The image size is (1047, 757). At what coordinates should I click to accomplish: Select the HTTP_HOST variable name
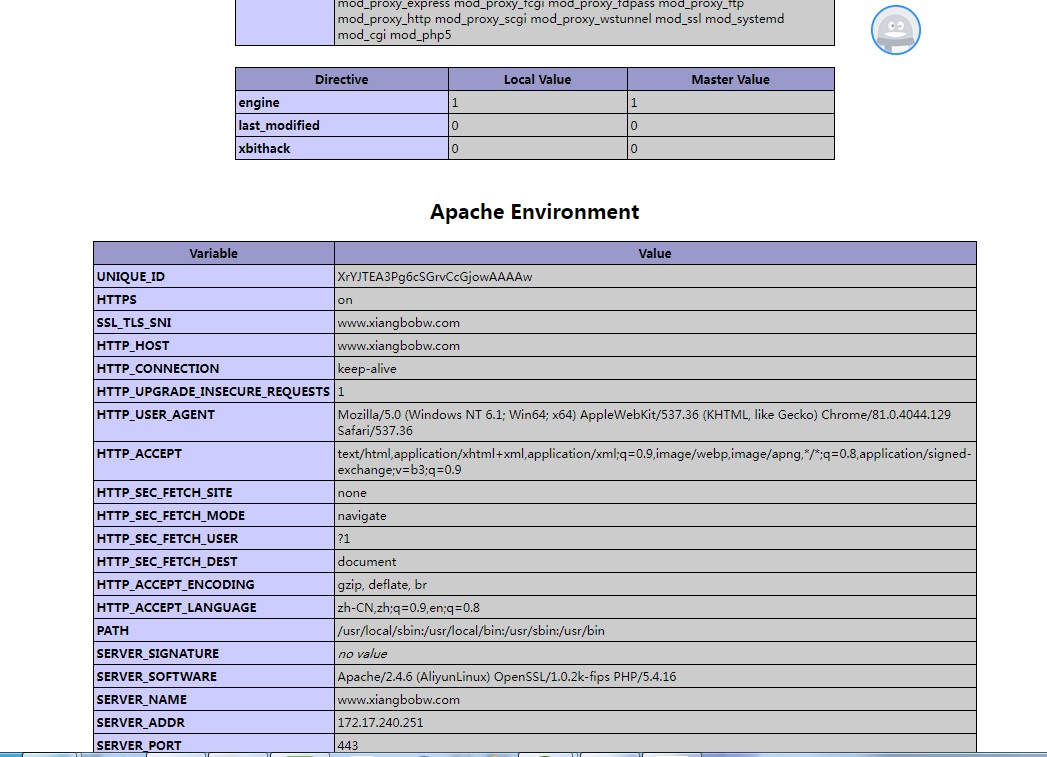point(133,346)
